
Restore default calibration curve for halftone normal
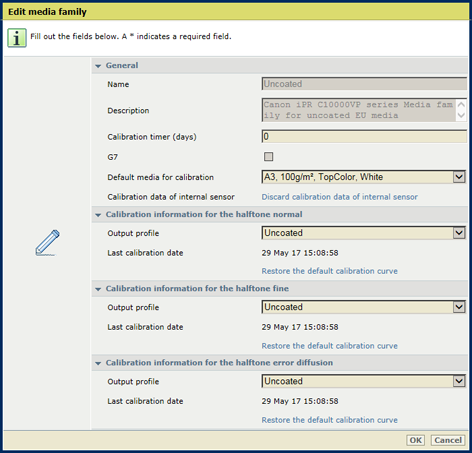(x=329, y=271)
